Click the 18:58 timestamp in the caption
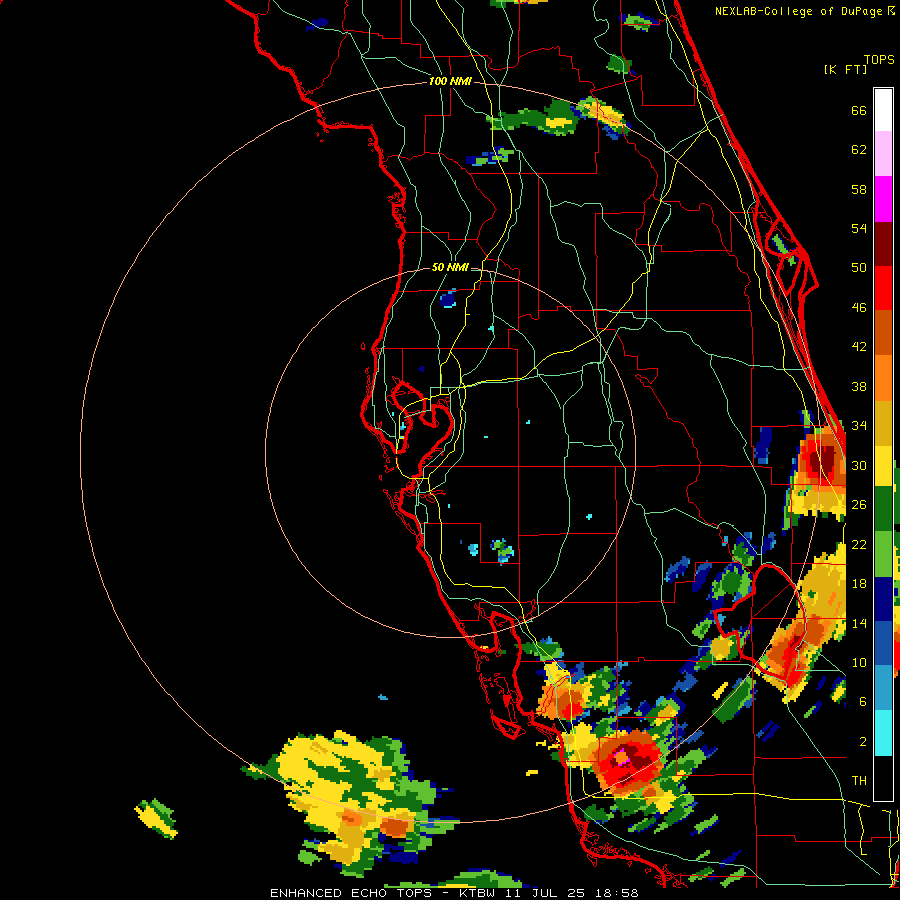The image size is (900, 900). click(x=616, y=893)
